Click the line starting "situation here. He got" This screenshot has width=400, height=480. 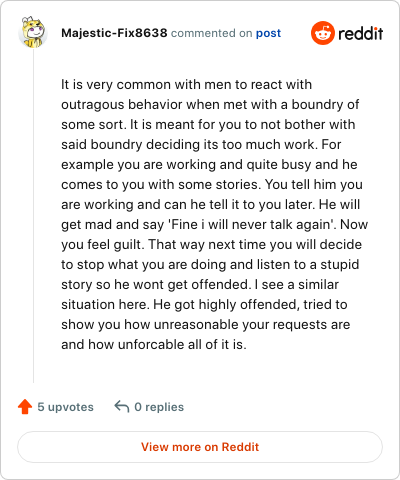coord(204,305)
